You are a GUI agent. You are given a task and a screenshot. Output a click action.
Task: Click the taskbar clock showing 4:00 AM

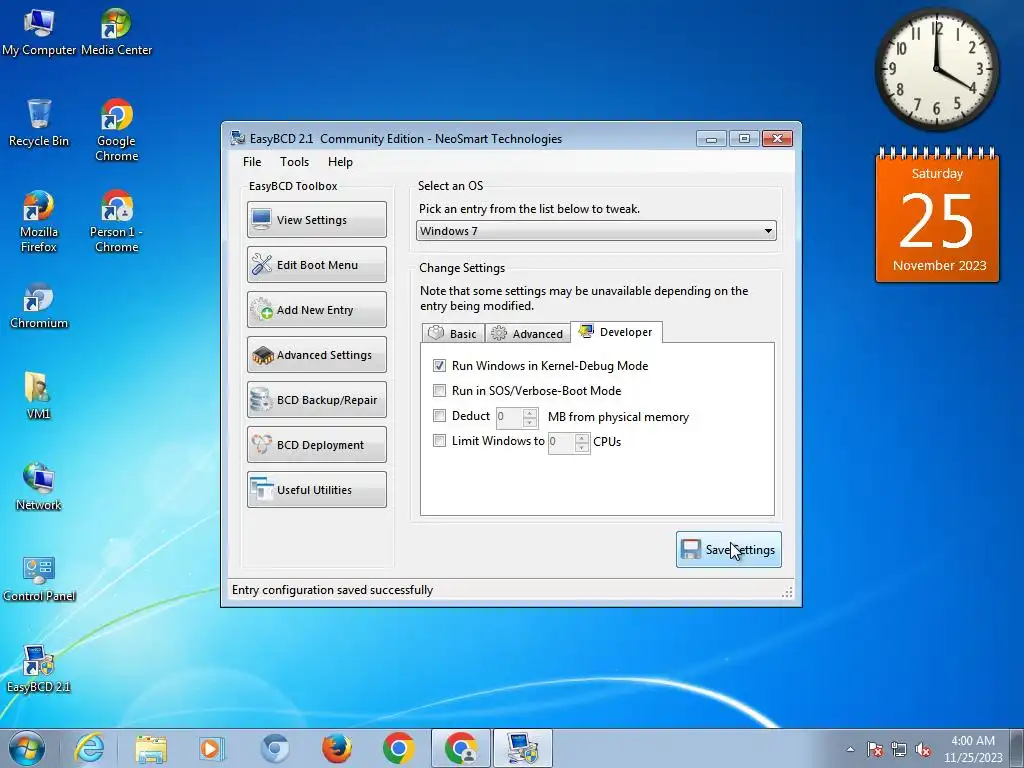point(972,749)
